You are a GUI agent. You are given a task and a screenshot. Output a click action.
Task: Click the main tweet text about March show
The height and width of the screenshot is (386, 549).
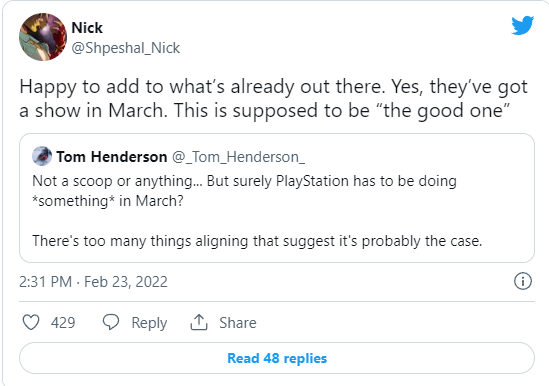(x=273, y=98)
